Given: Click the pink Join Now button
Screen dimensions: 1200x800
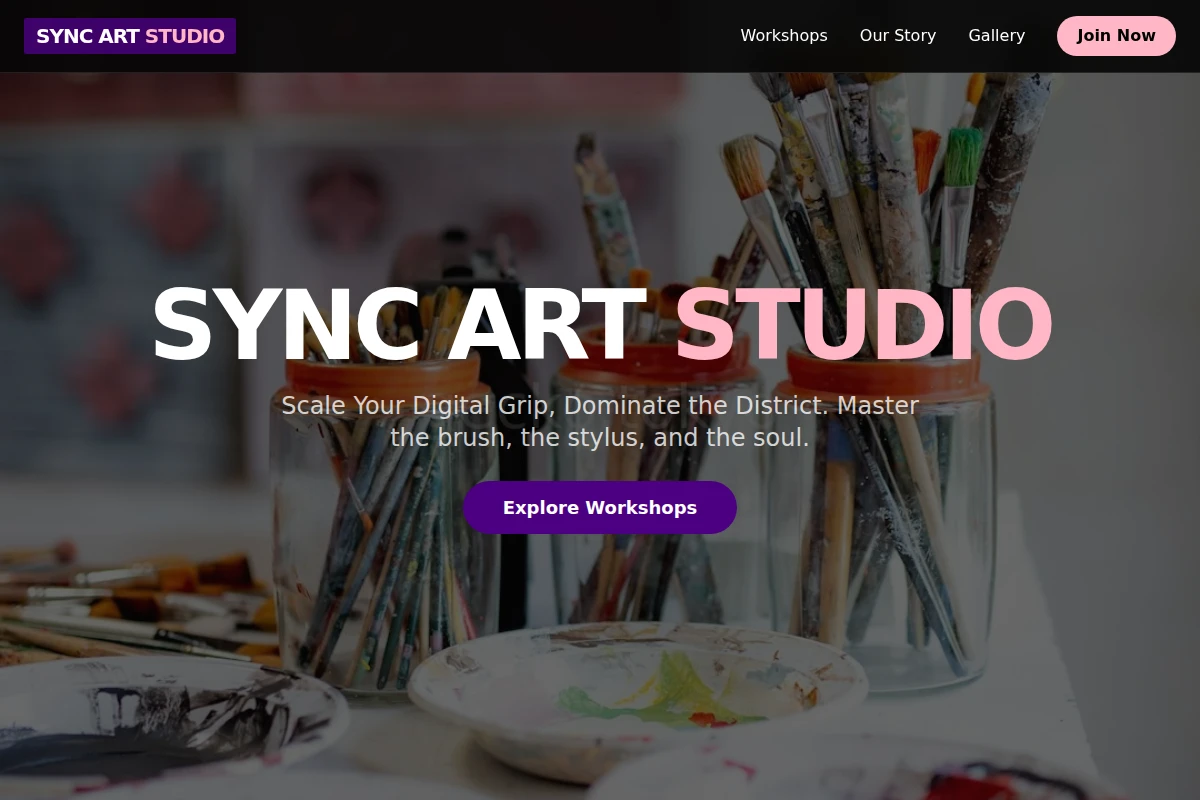Looking at the screenshot, I should [x=1116, y=36].
